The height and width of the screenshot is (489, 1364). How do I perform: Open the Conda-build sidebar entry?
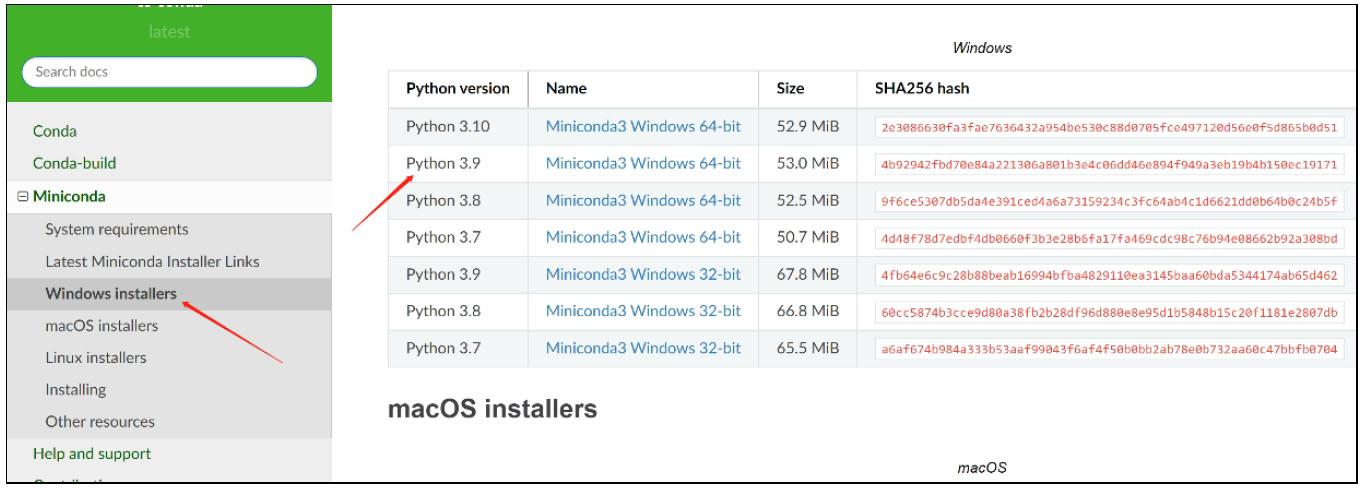pyautogui.click(x=74, y=163)
